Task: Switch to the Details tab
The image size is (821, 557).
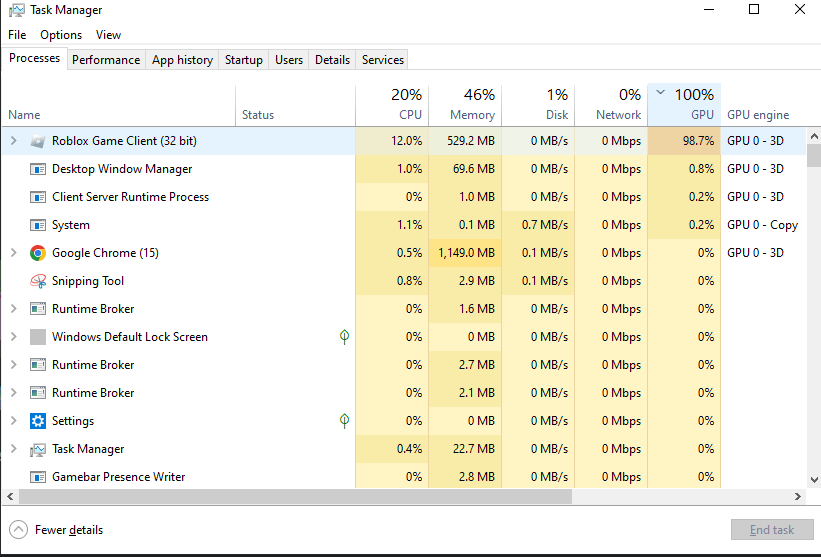Action: 332,60
